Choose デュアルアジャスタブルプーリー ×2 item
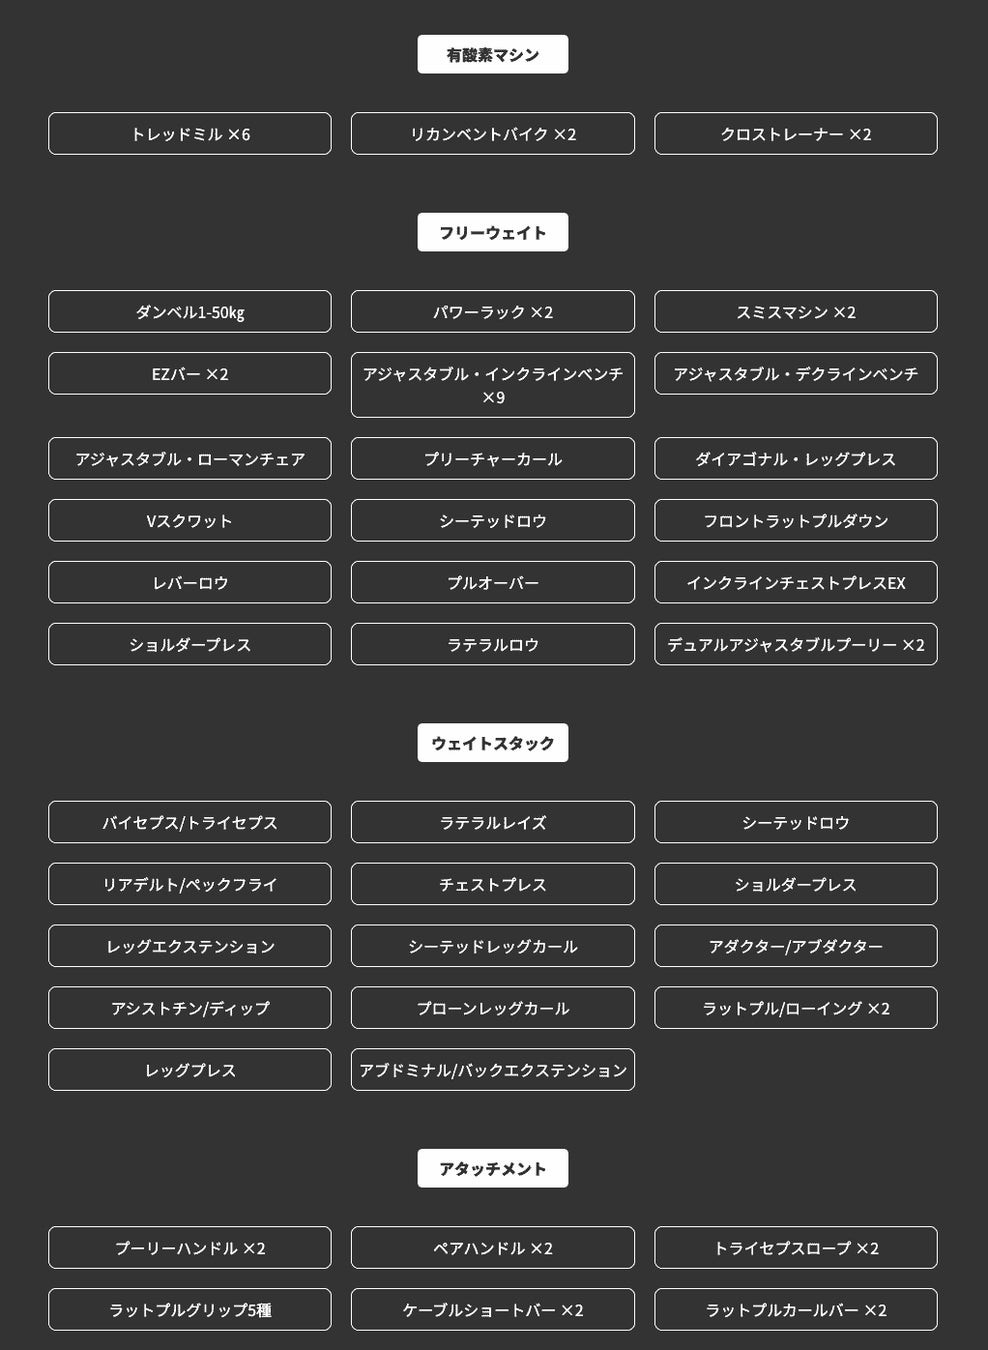Viewport: 988px width, 1350px height. tap(795, 645)
